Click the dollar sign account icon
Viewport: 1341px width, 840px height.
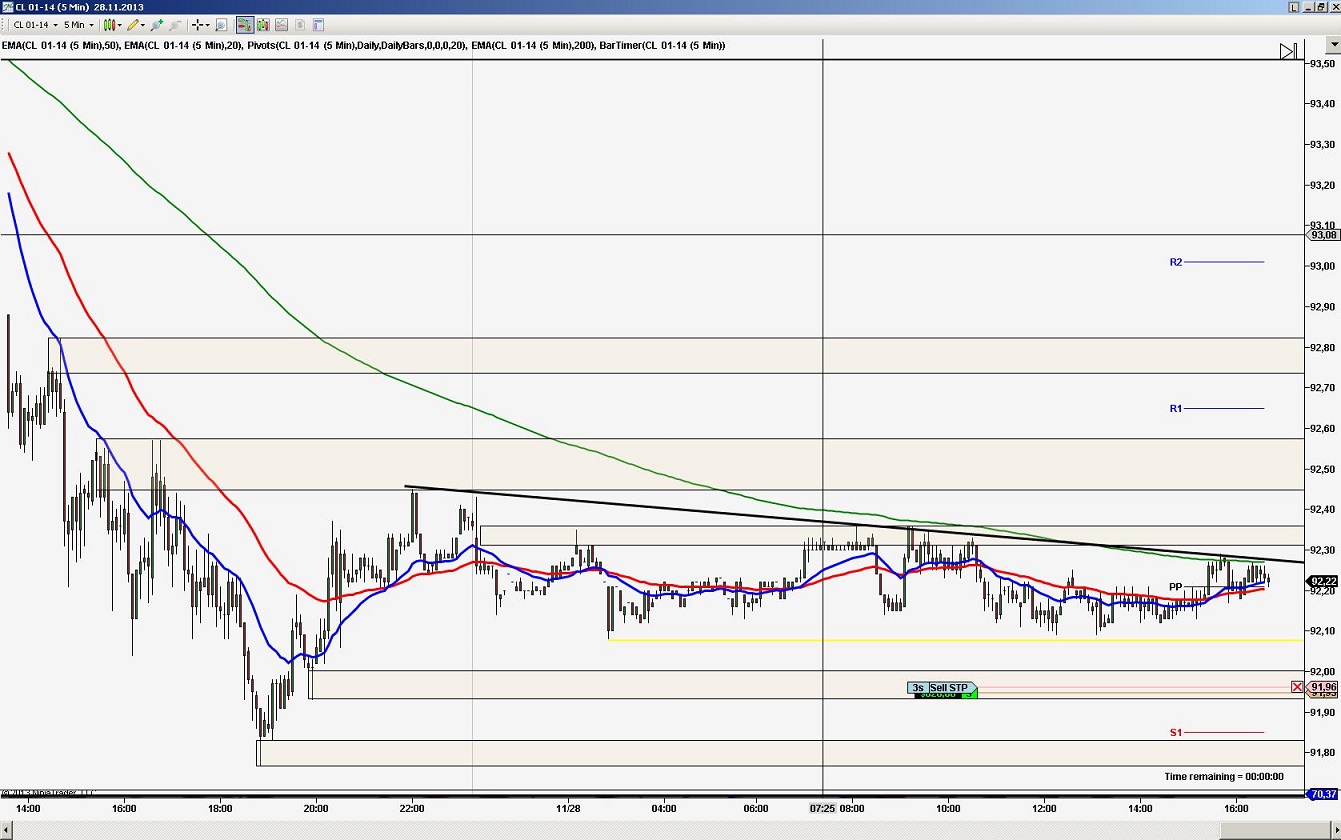(302, 24)
